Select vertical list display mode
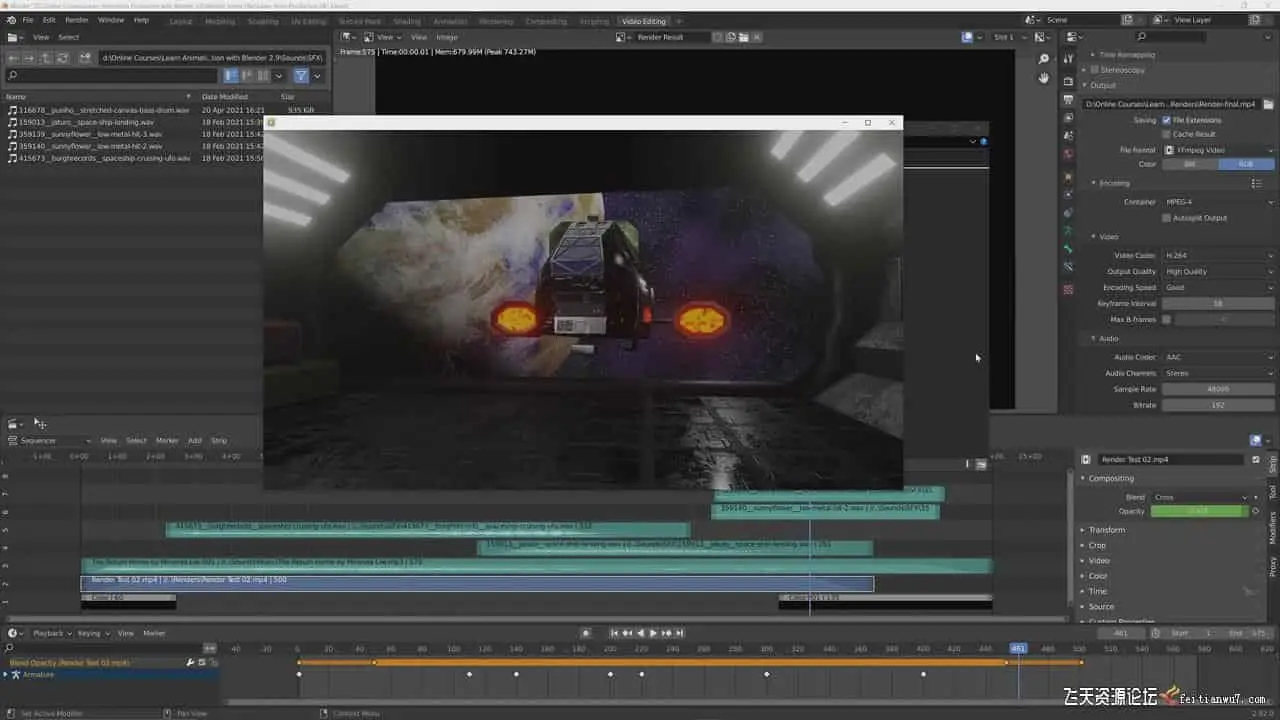This screenshot has height=720, width=1280. coord(231,75)
